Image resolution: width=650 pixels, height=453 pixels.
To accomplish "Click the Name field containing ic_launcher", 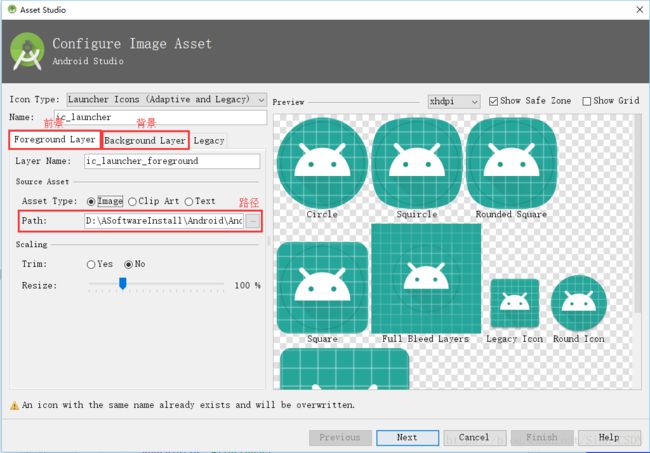I will click(160, 117).
